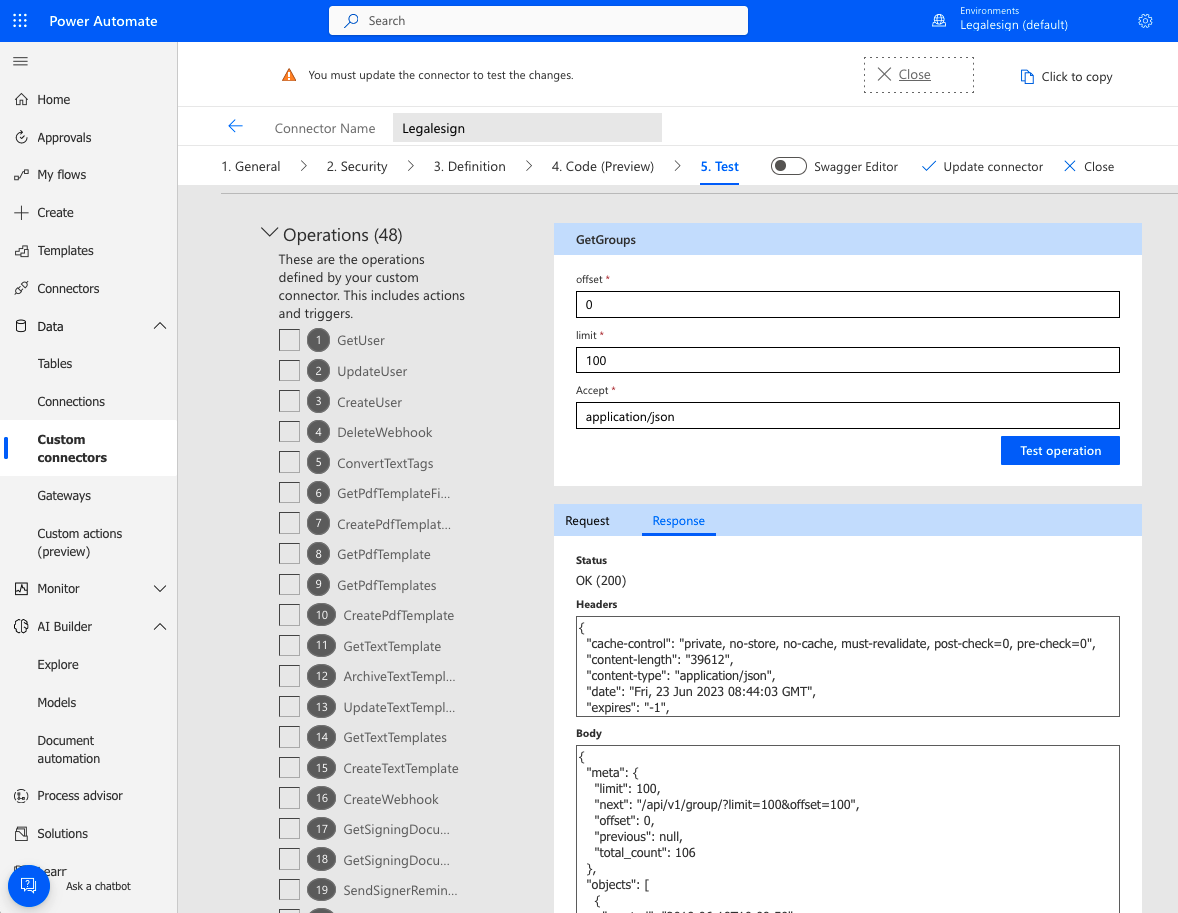This screenshot has height=913, width=1178.
Task: Open the Ask a chatbot bubble
Action: tap(29, 885)
